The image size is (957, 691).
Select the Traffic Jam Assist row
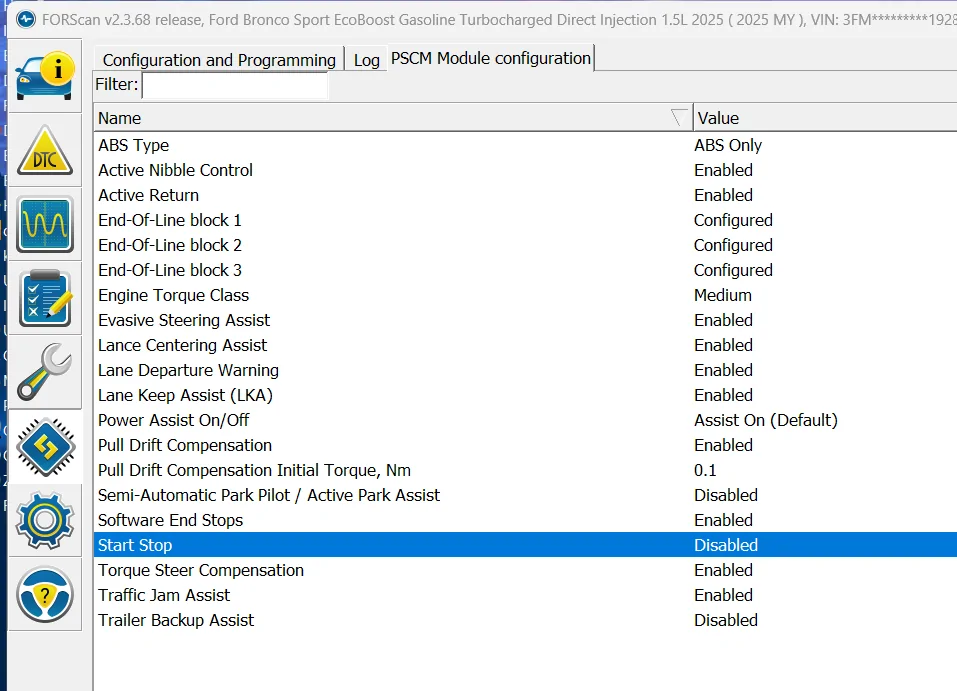click(x=300, y=595)
